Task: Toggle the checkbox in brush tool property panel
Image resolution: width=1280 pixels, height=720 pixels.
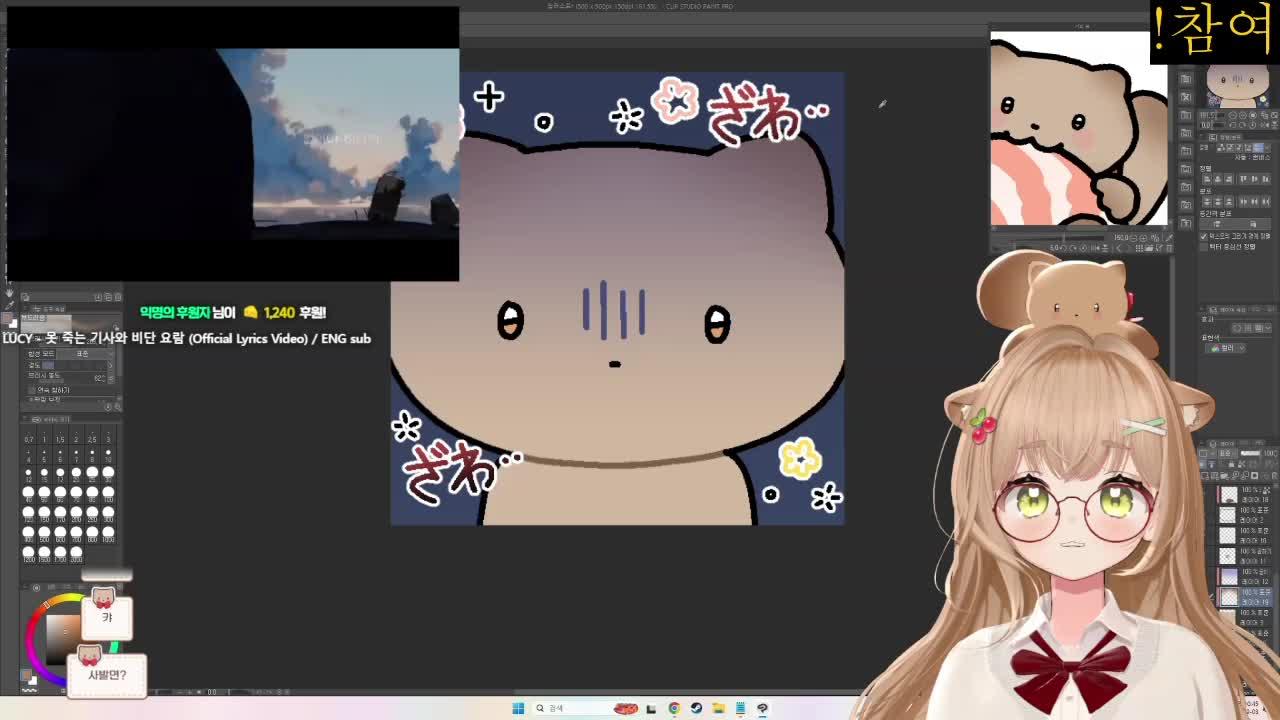Action: point(31,390)
